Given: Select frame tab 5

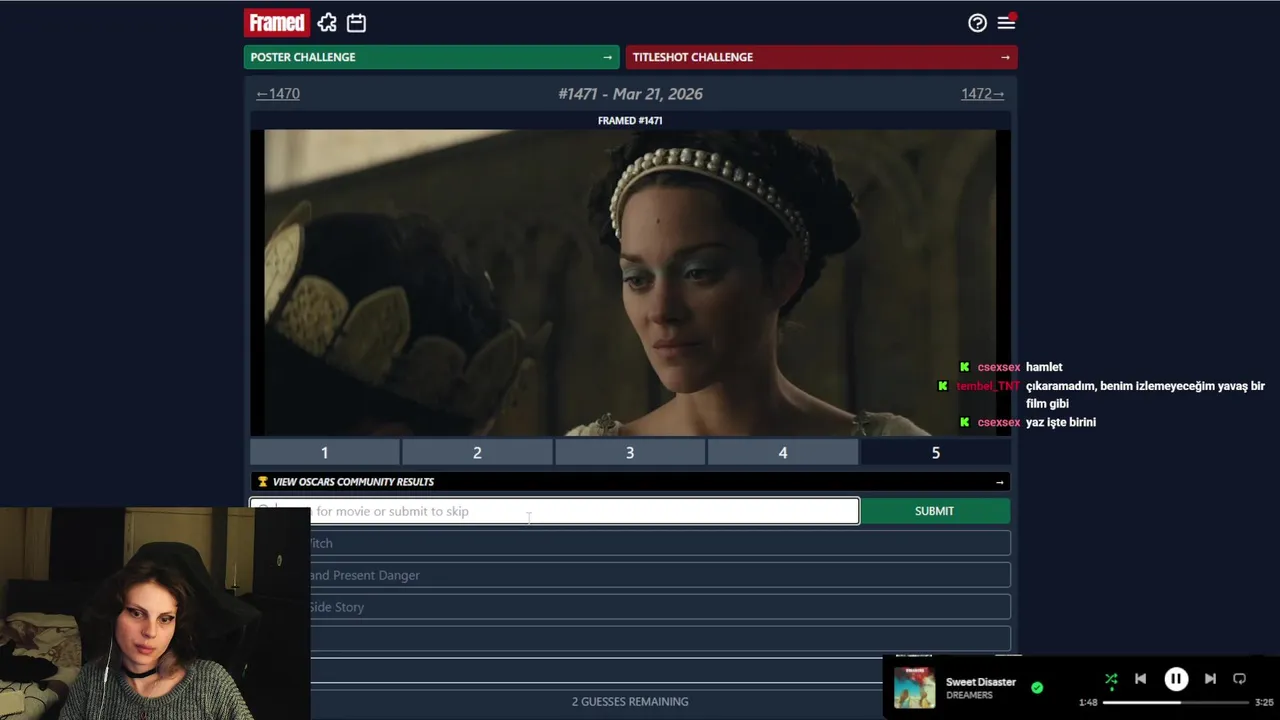Looking at the screenshot, I should [x=936, y=453].
